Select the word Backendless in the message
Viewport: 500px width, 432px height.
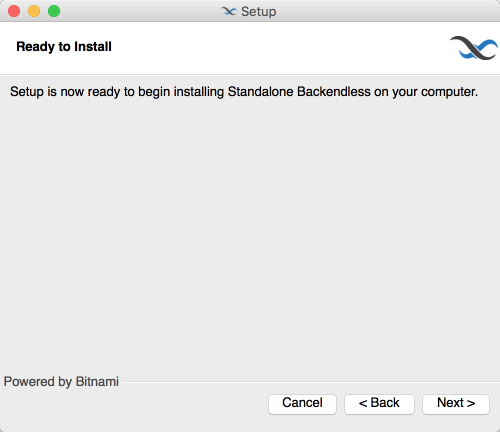tap(334, 91)
